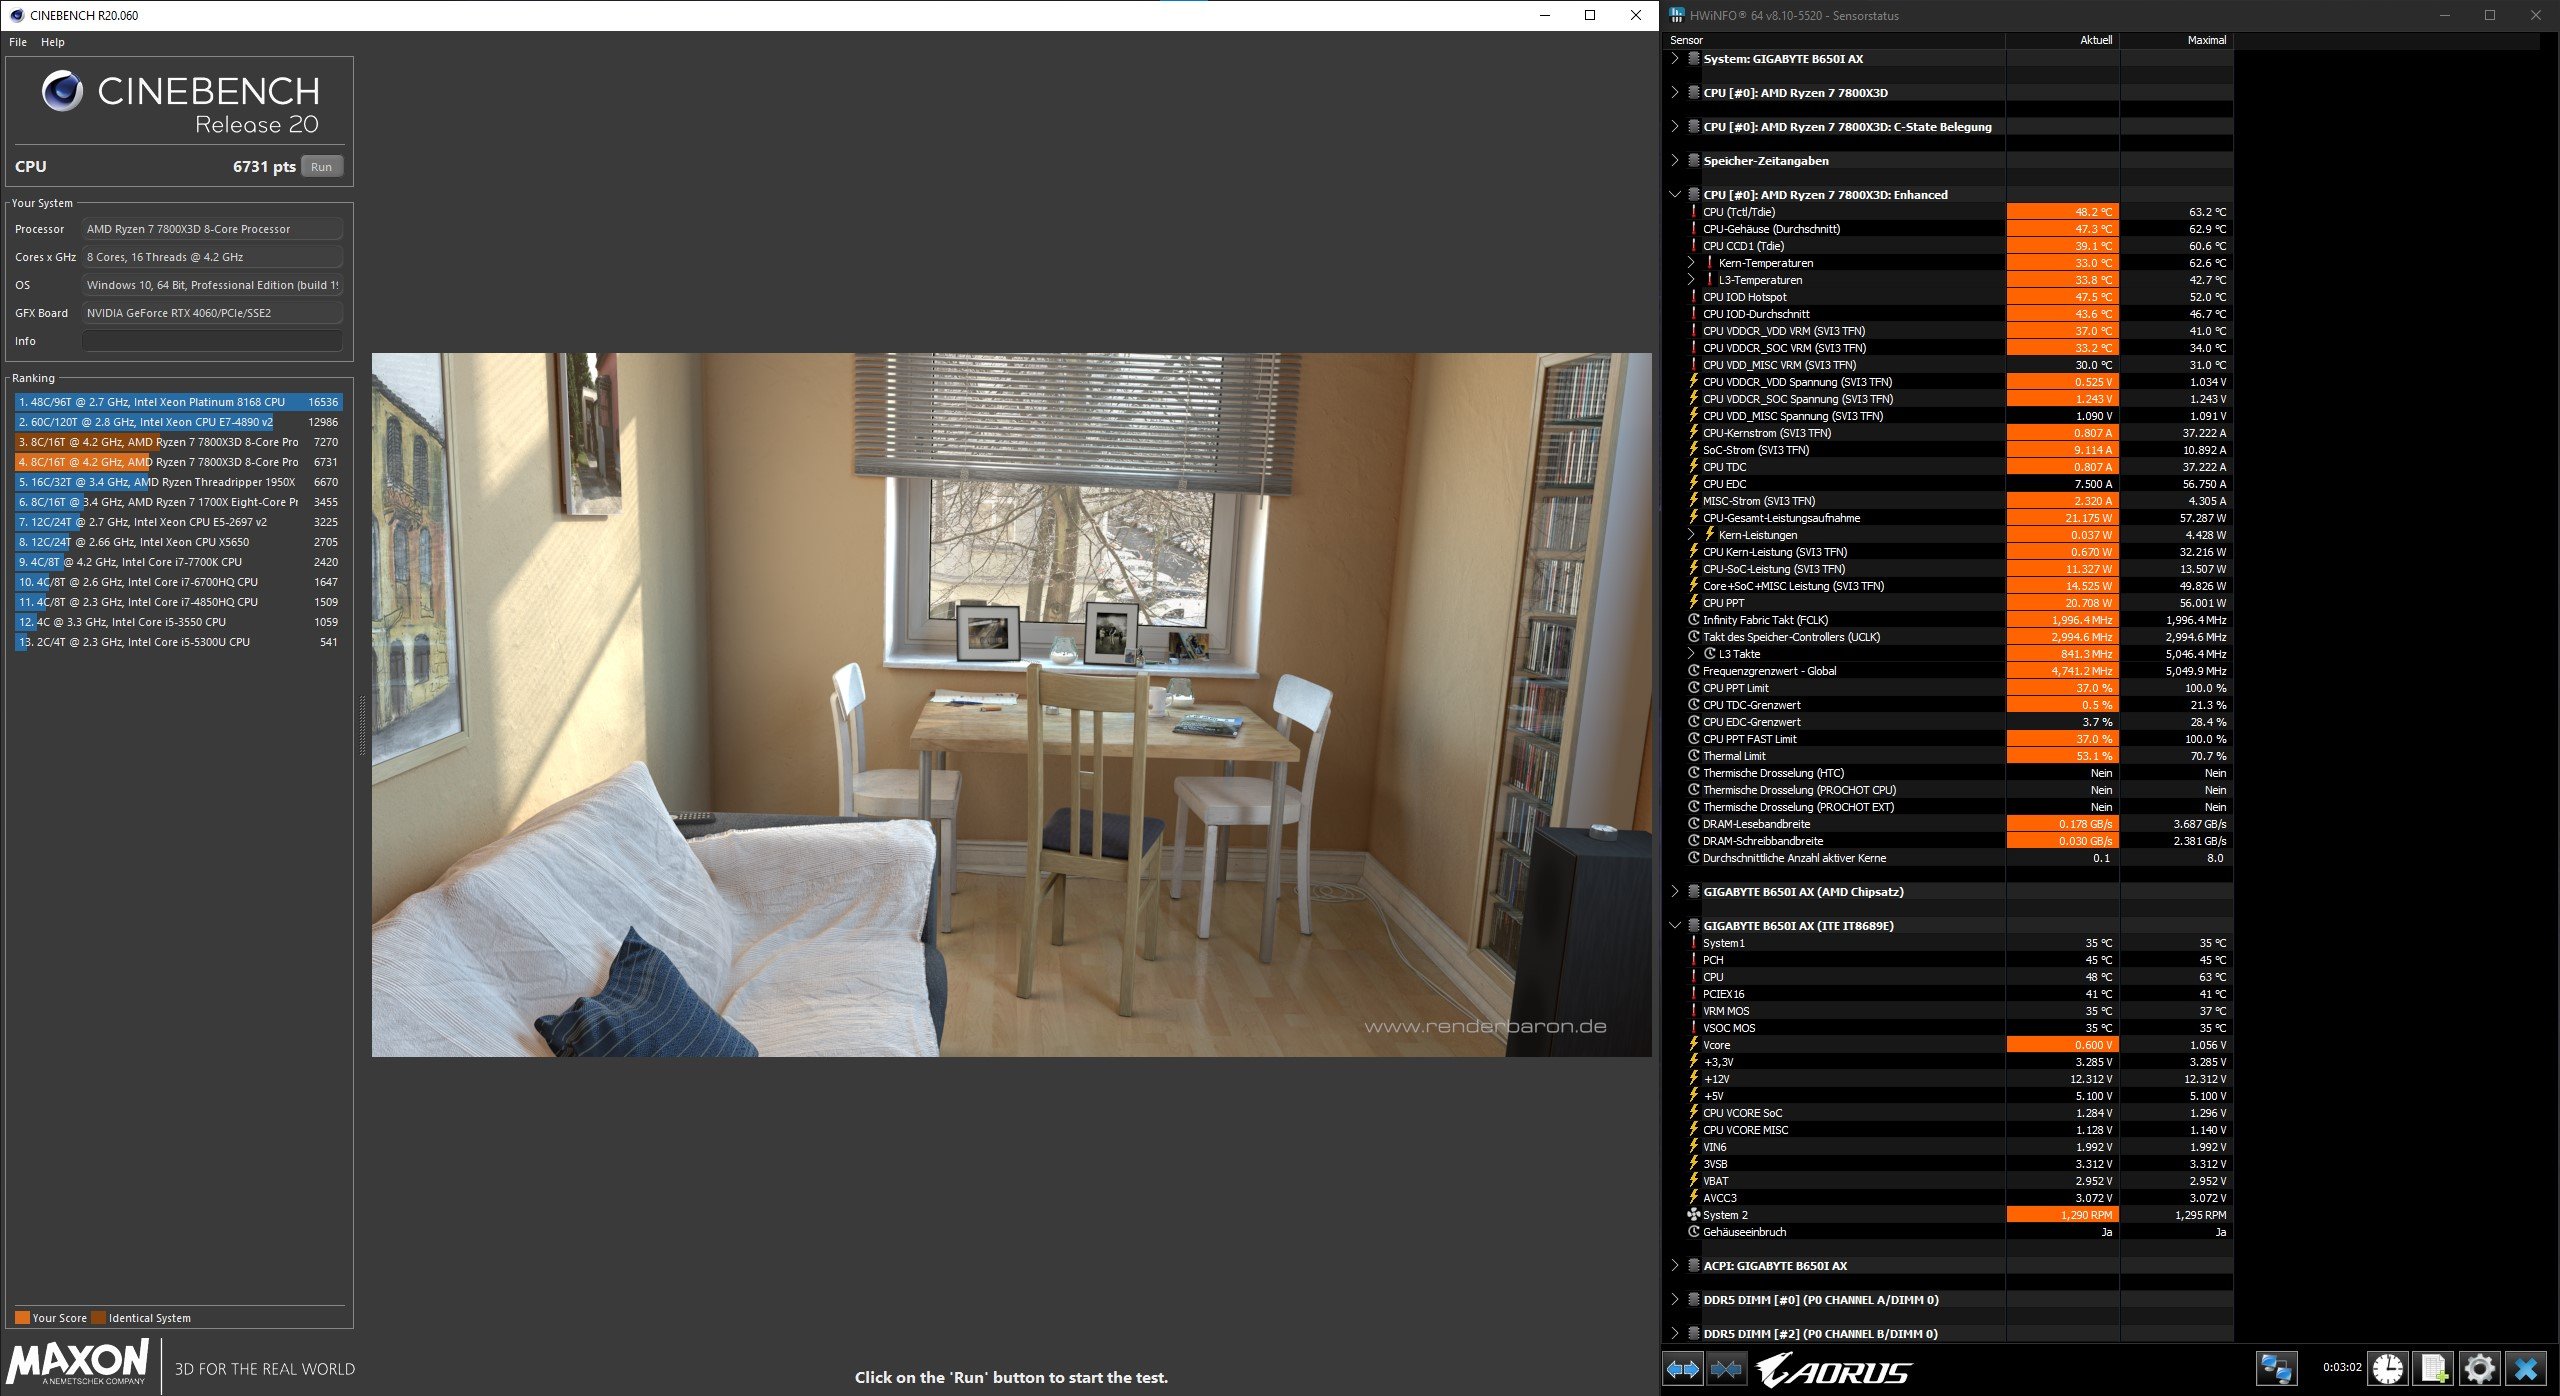Click the AORUS logo in HWiNFO
This screenshot has width=2560, height=1396.
[1834, 1369]
